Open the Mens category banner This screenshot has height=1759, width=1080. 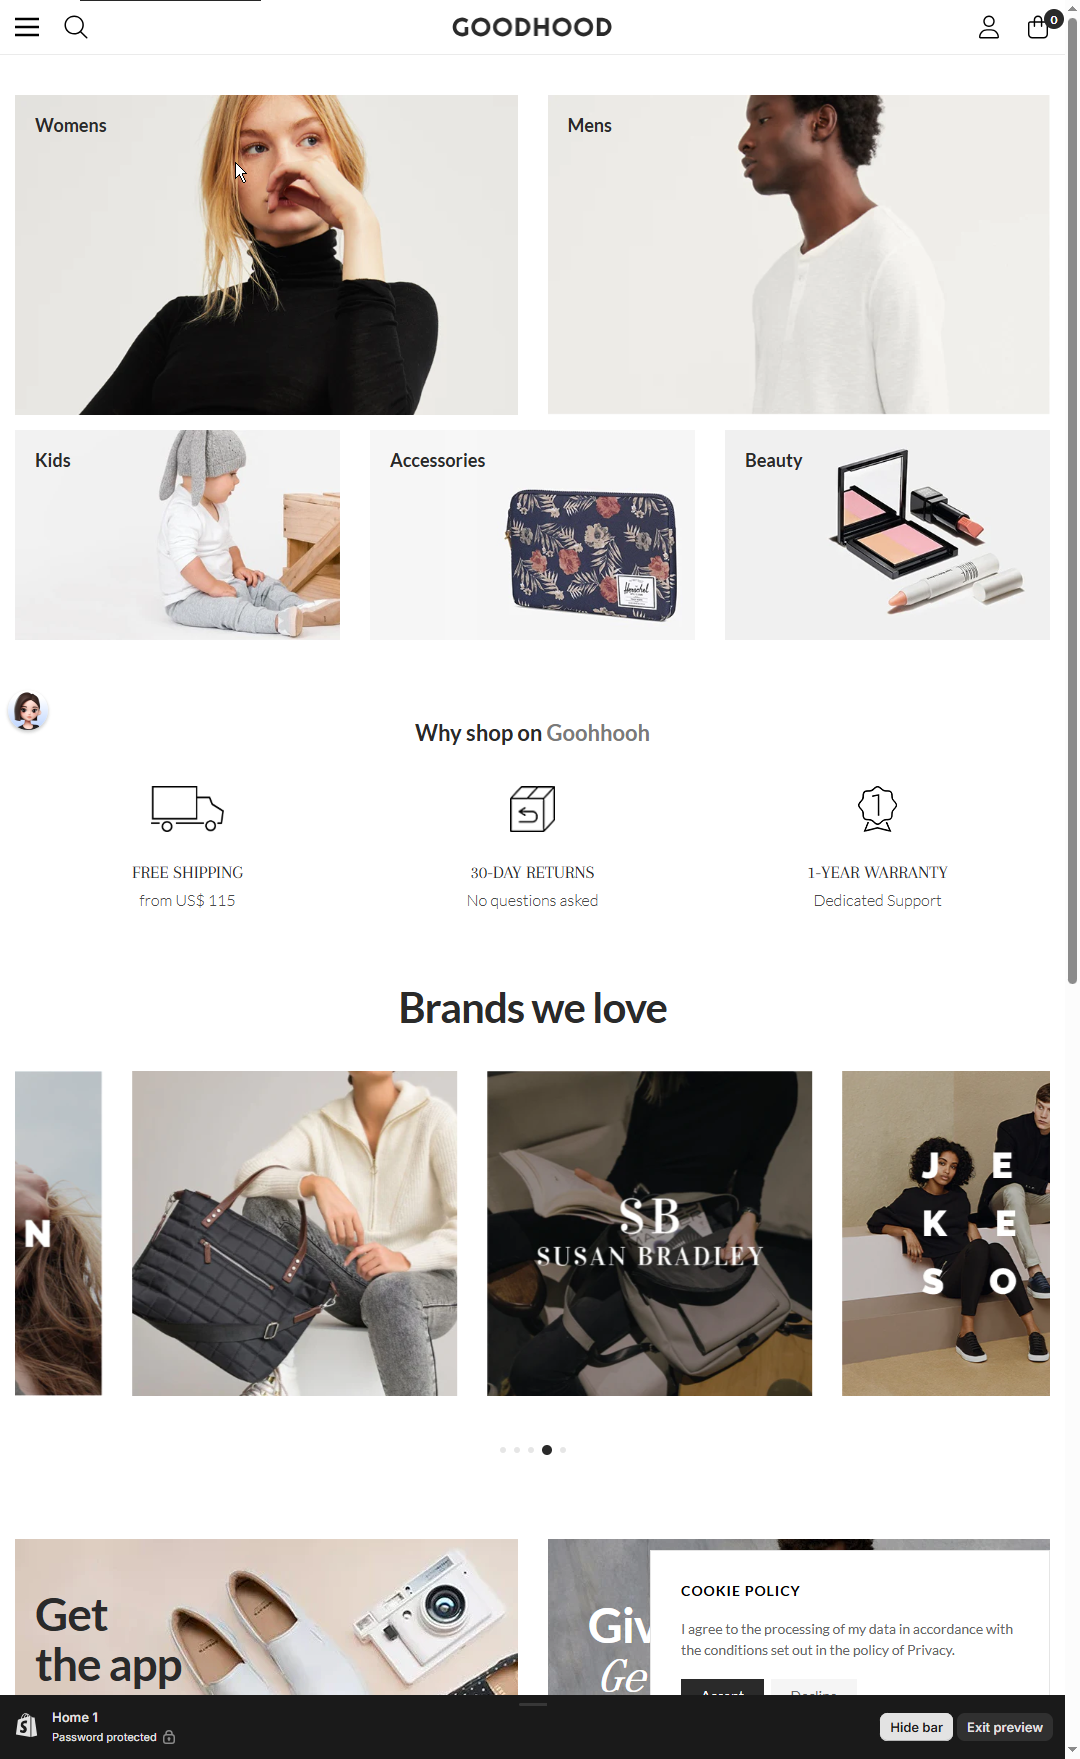tap(798, 255)
